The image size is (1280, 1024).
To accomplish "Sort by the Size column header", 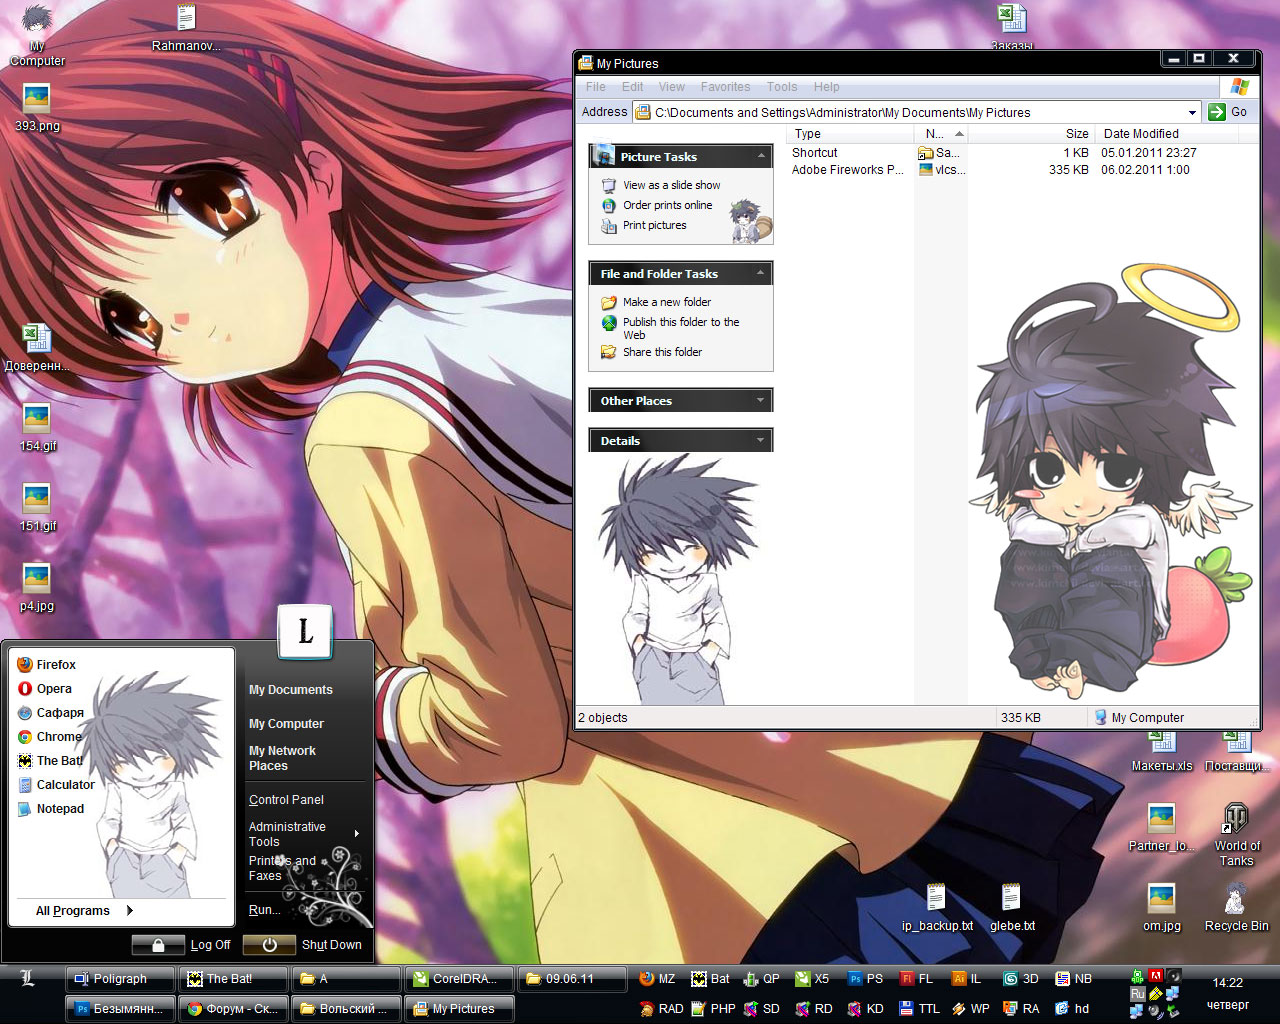I will [x=1031, y=133].
